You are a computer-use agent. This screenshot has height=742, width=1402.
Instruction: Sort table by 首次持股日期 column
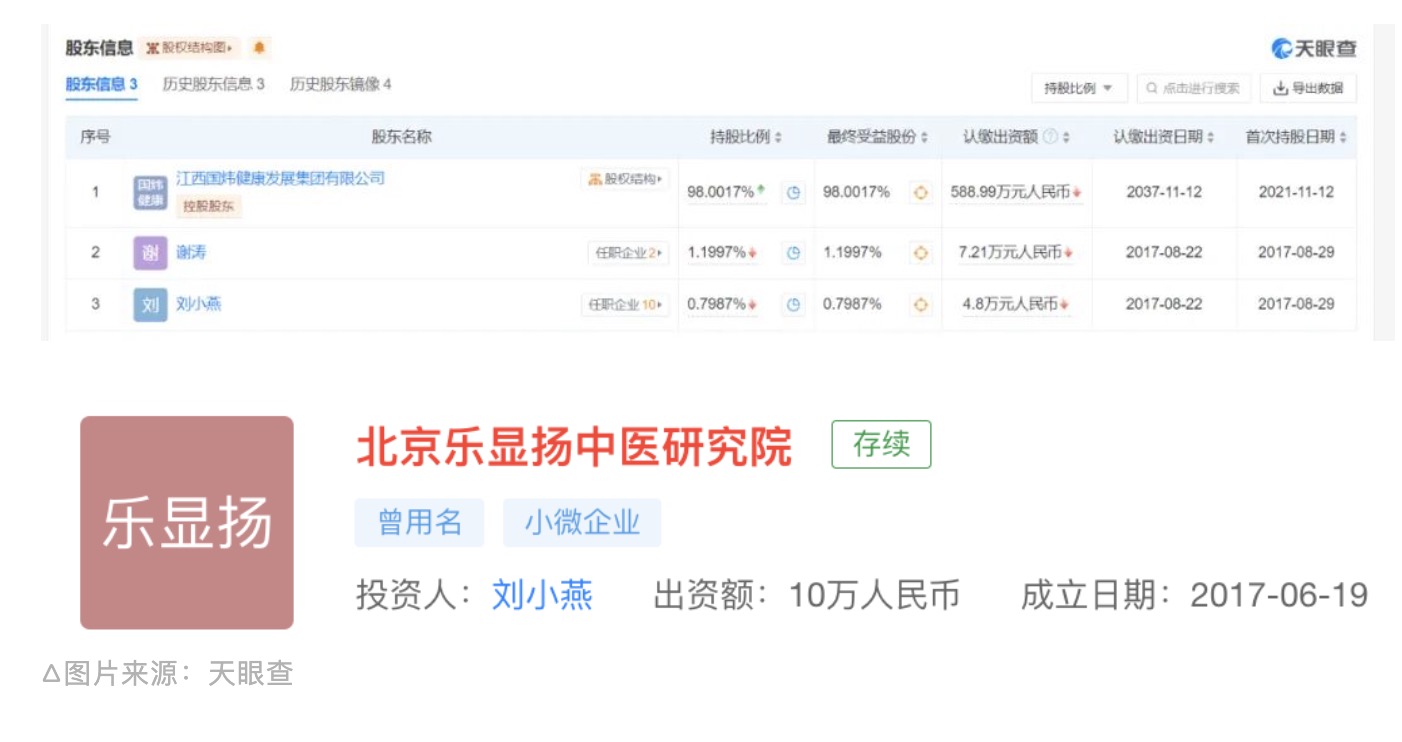1295,137
